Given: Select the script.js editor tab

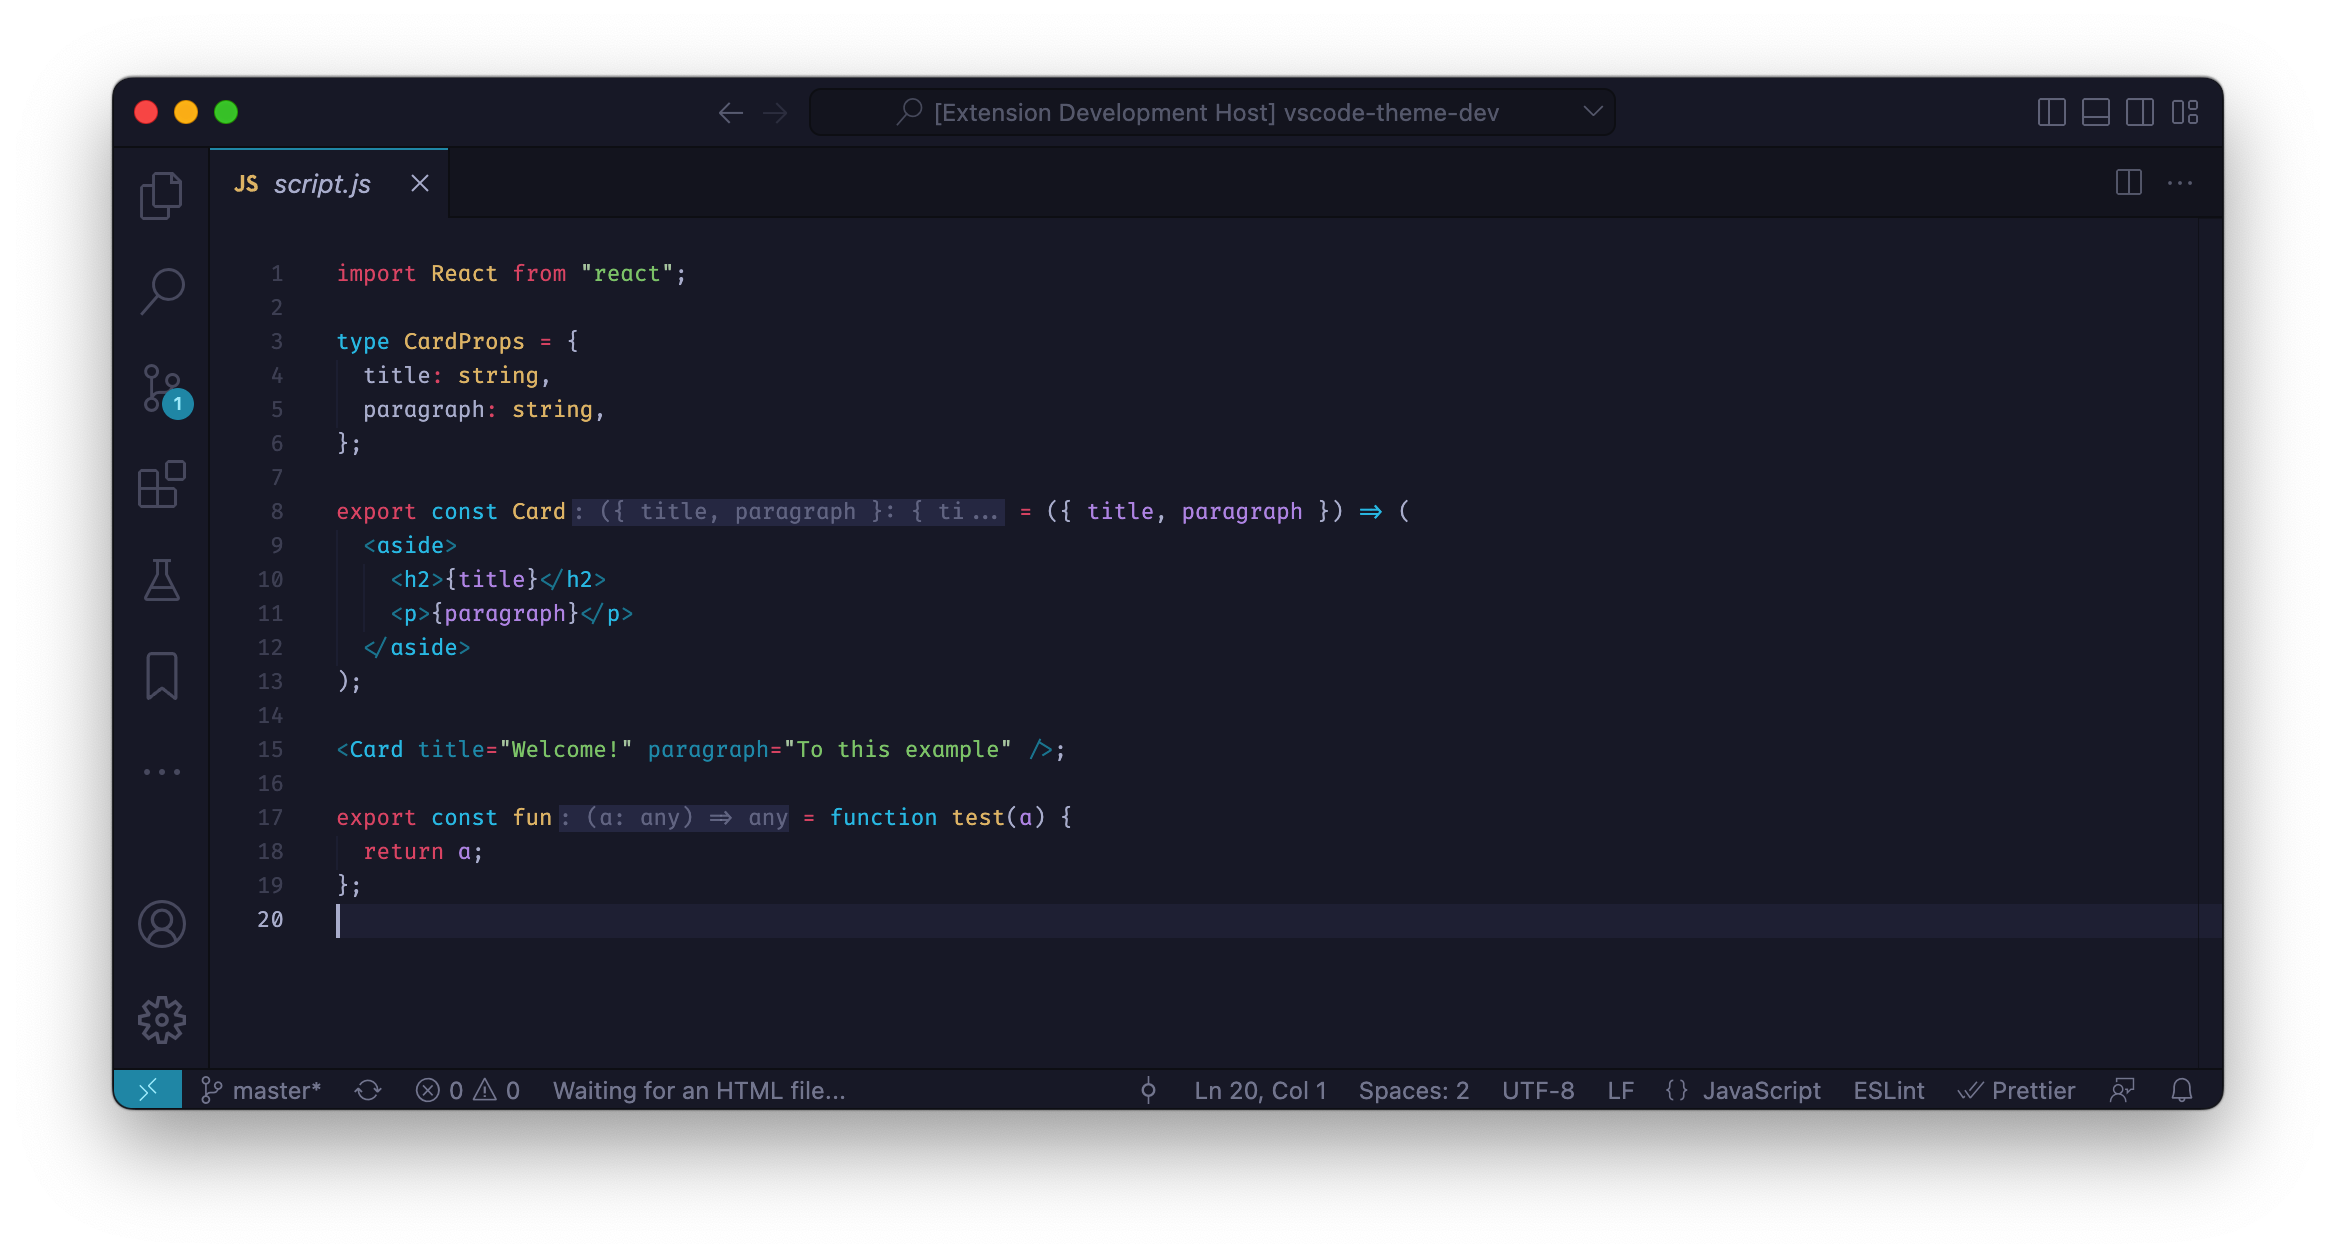Looking at the screenshot, I should pyautogui.click(x=321, y=184).
